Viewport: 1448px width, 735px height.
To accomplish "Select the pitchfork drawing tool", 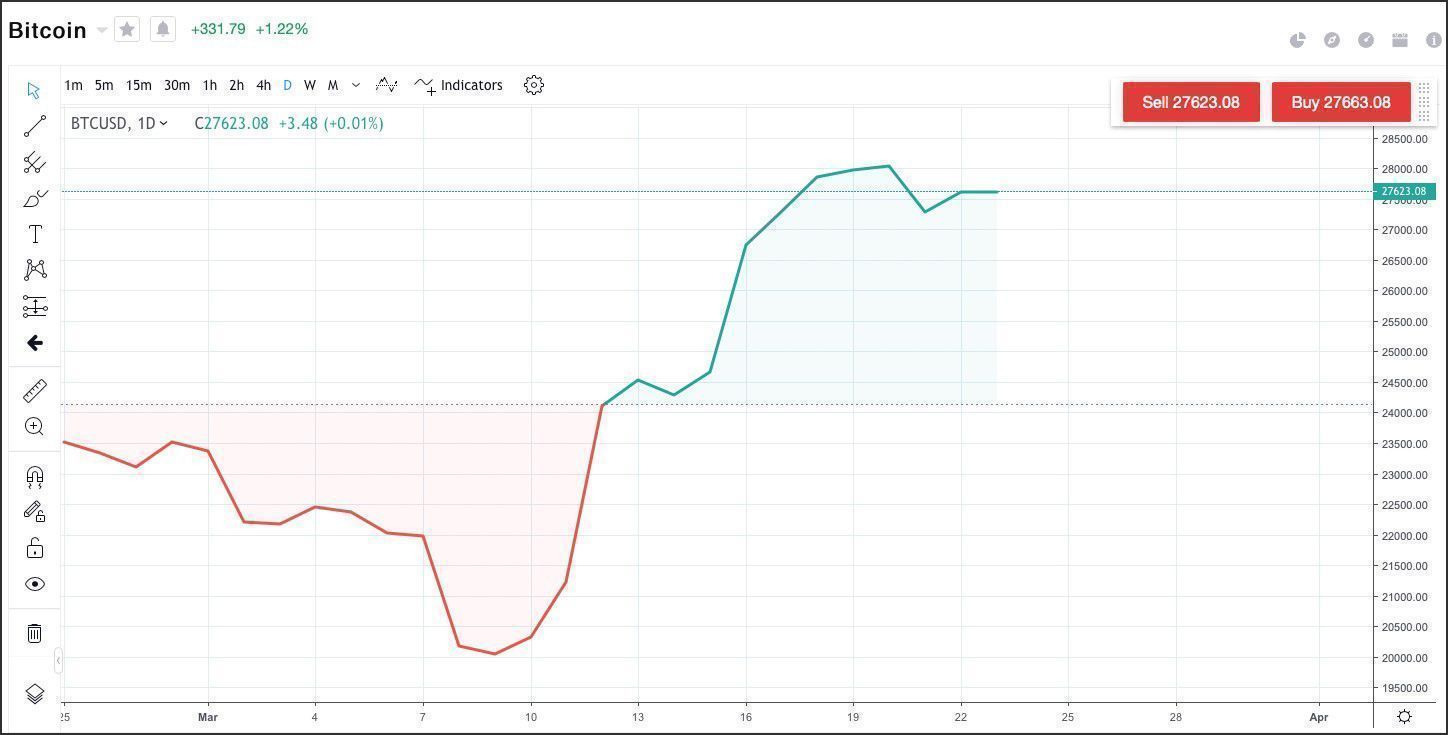I will [35, 162].
